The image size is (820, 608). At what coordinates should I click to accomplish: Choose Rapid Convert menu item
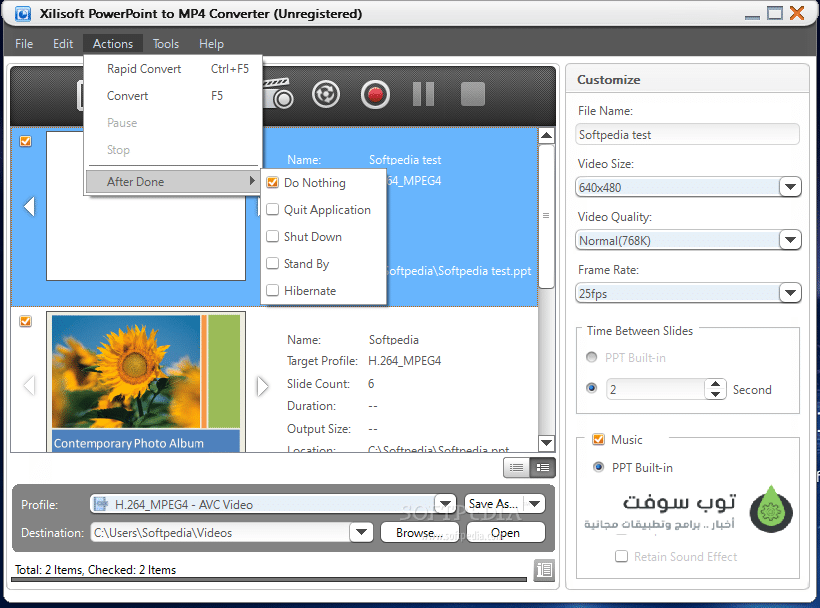(173, 69)
